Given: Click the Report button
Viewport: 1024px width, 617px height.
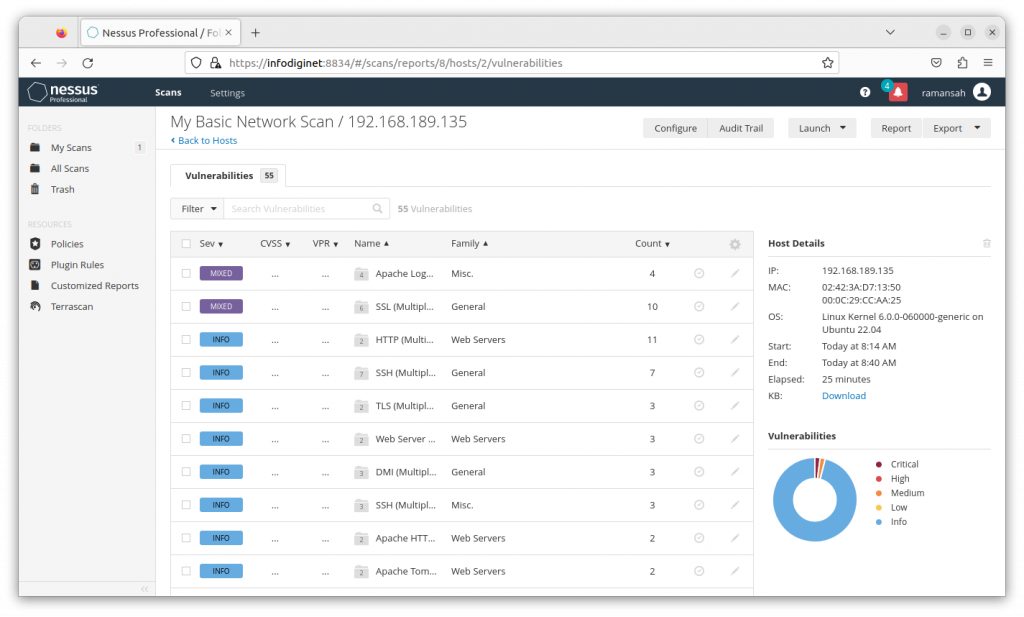Looking at the screenshot, I should click(x=896, y=128).
